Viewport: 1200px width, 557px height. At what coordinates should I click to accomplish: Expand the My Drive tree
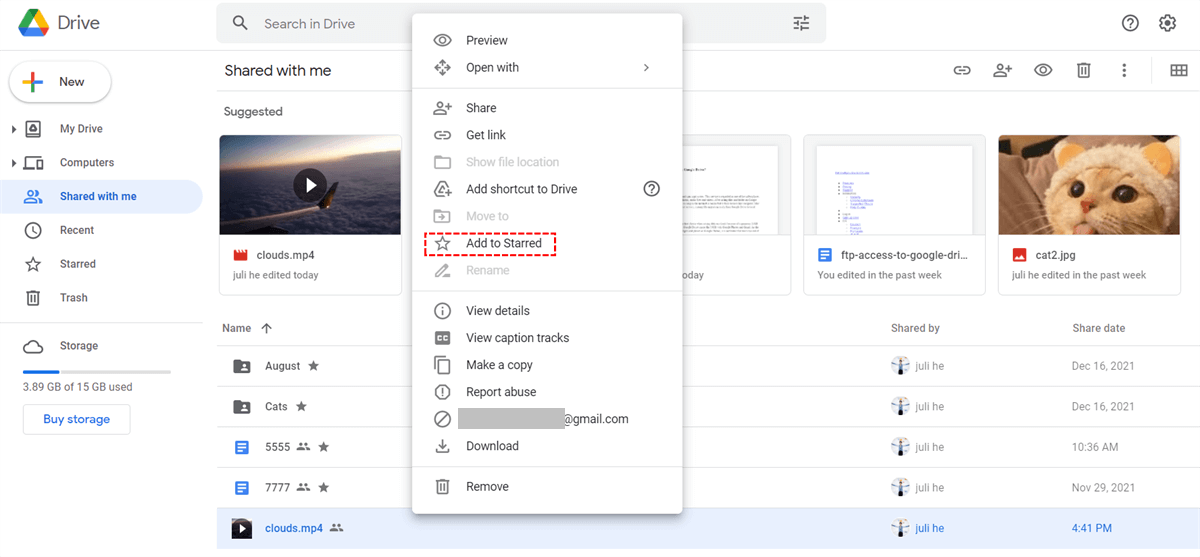pos(14,129)
